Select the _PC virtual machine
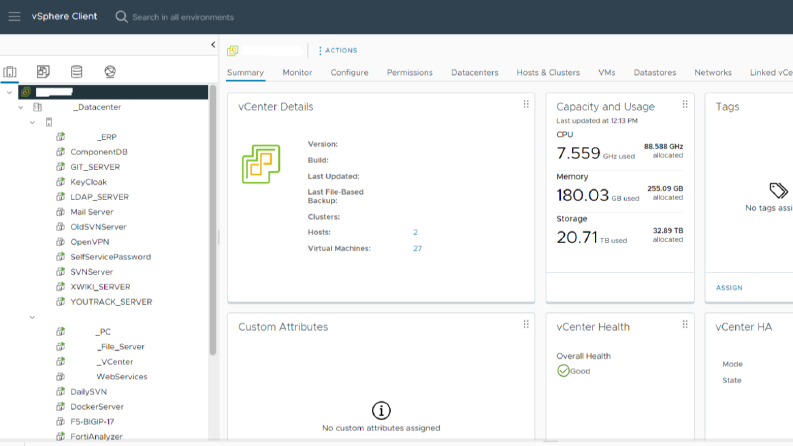 pyautogui.click(x=103, y=332)
